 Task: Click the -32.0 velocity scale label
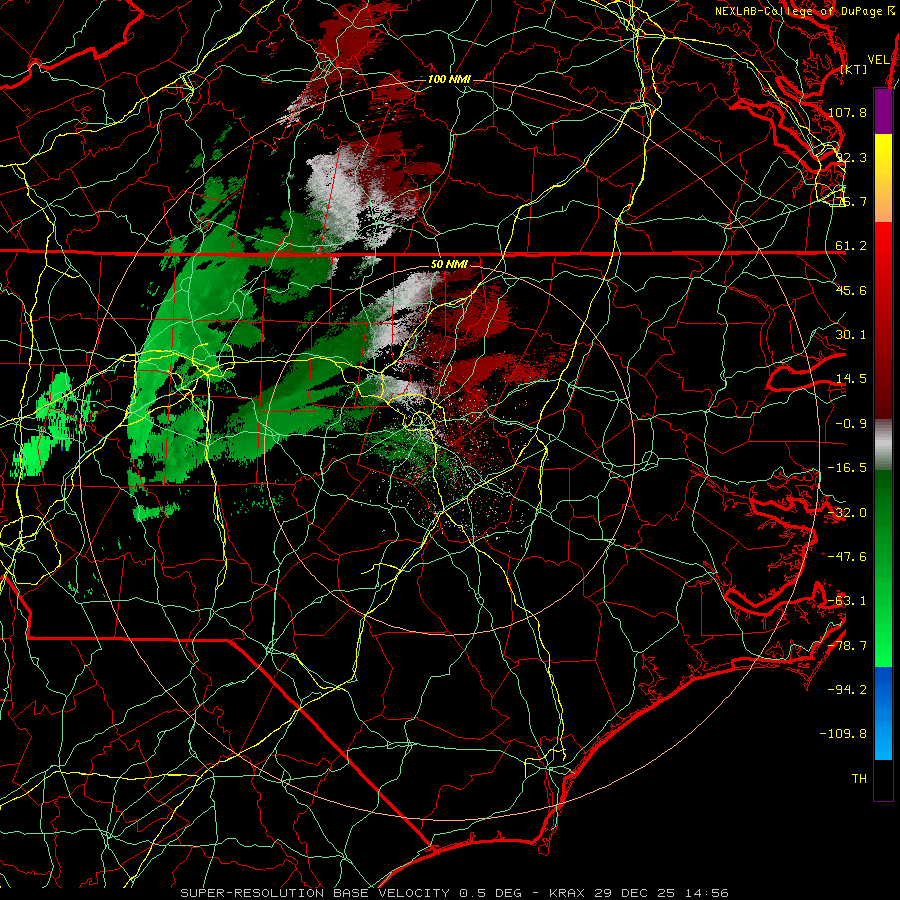tap(847, 513)
